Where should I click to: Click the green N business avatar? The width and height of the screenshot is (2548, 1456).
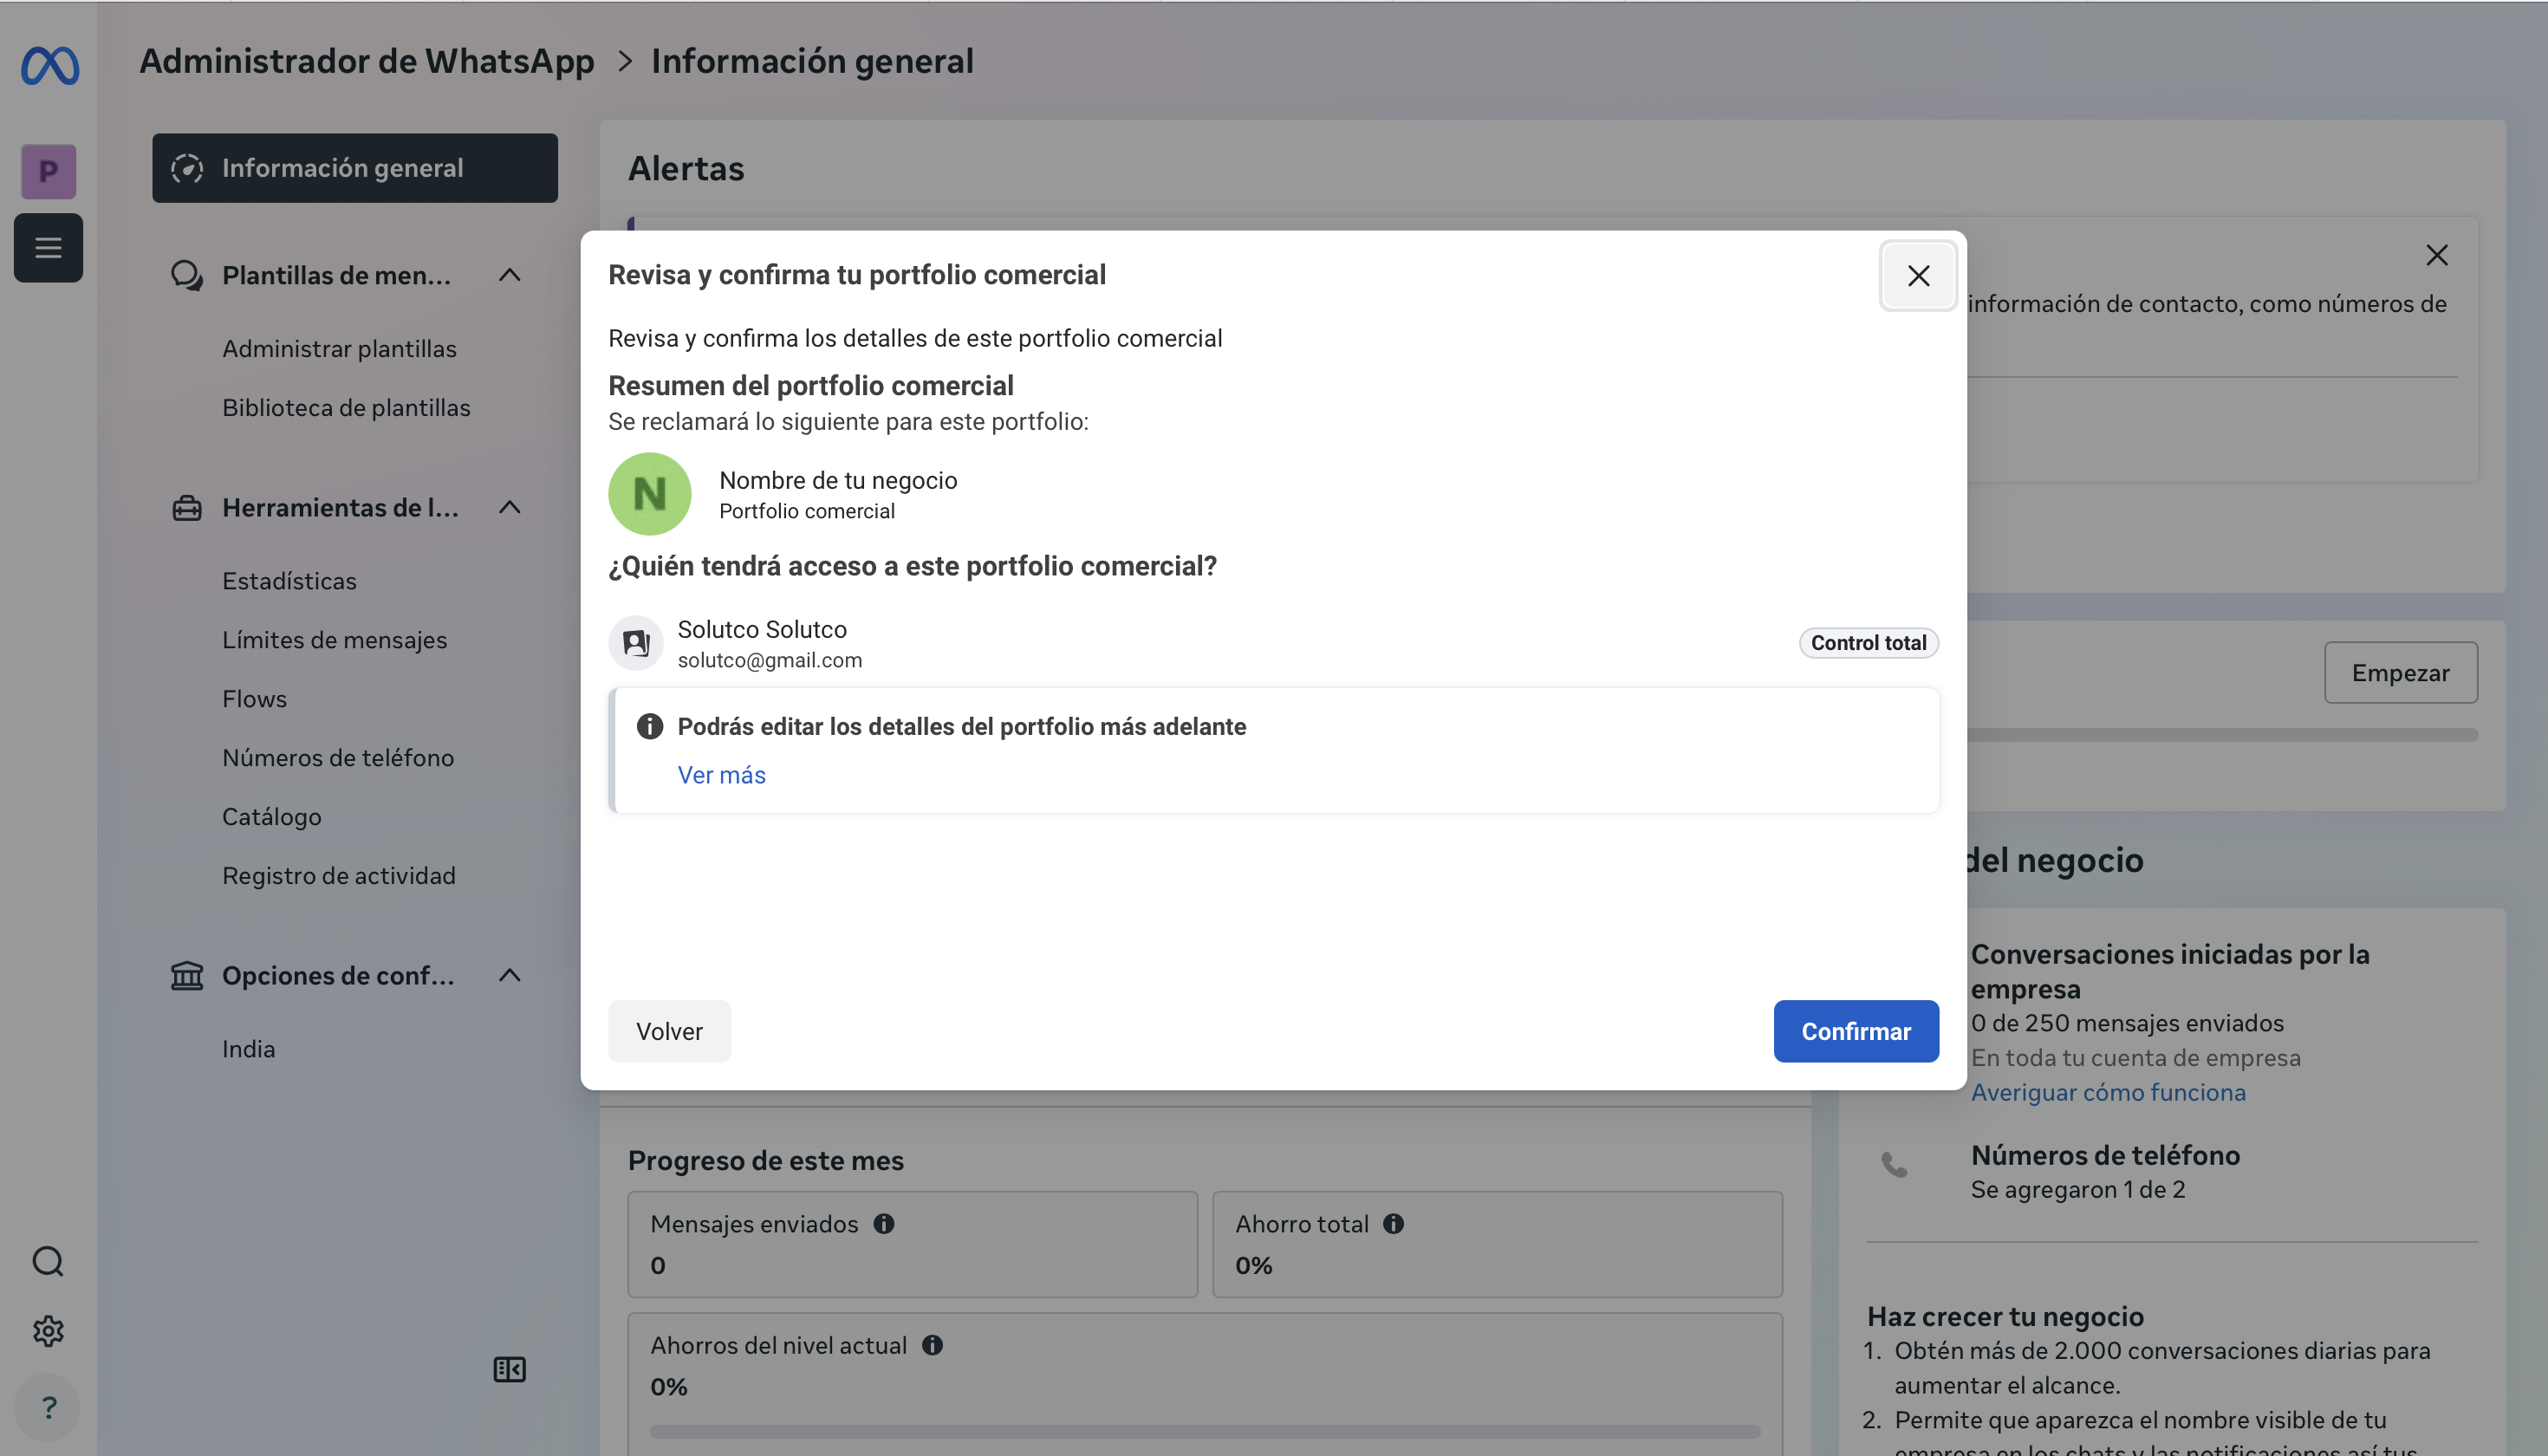coord(650,494)
